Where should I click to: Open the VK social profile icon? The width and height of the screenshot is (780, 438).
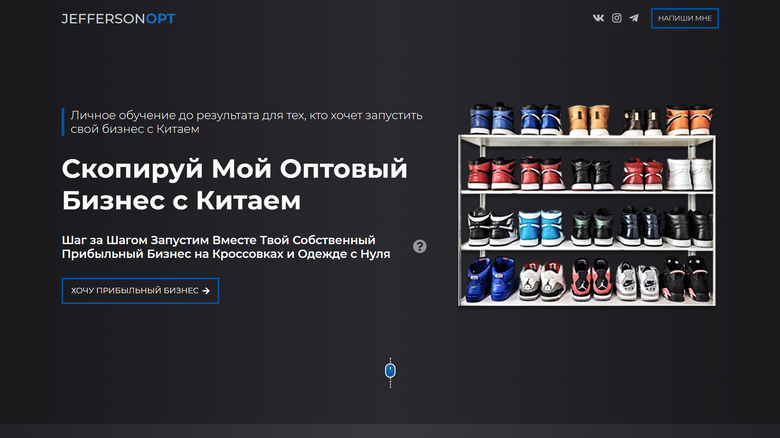(x=598, y=18)
